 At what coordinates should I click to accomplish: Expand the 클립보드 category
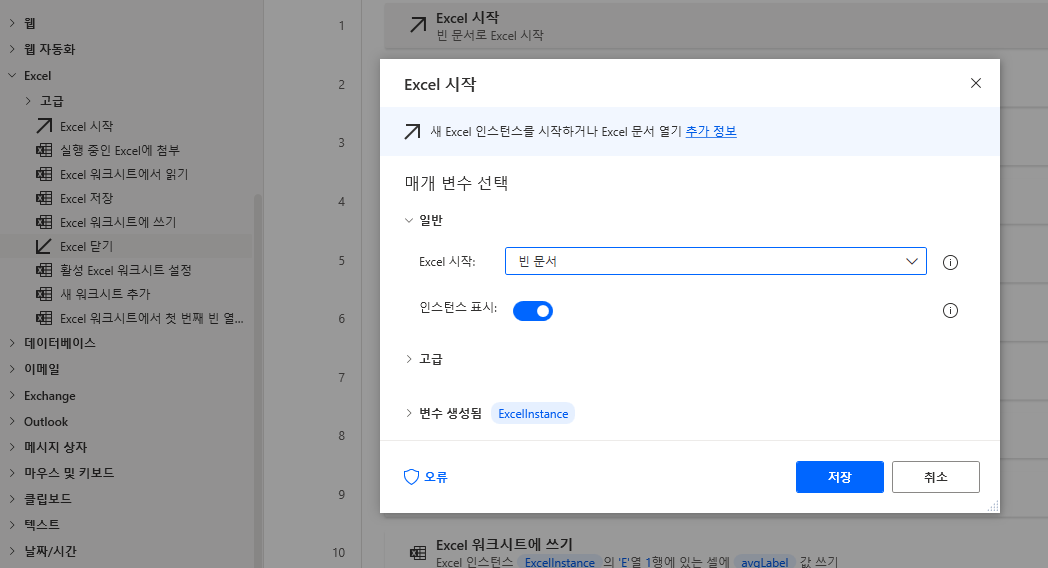[12, 499]
